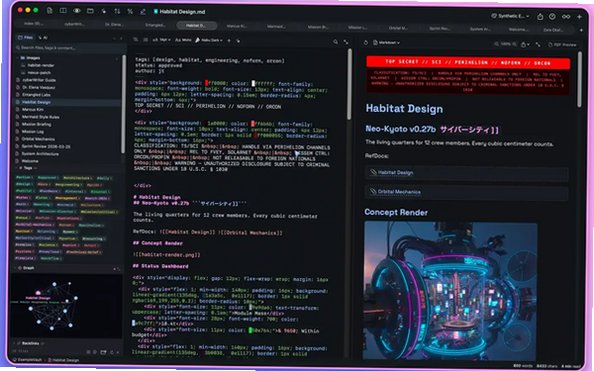594x371 pixels.
Task: Click the Concept Render image in preview
Action: click(x=451, y=291)
